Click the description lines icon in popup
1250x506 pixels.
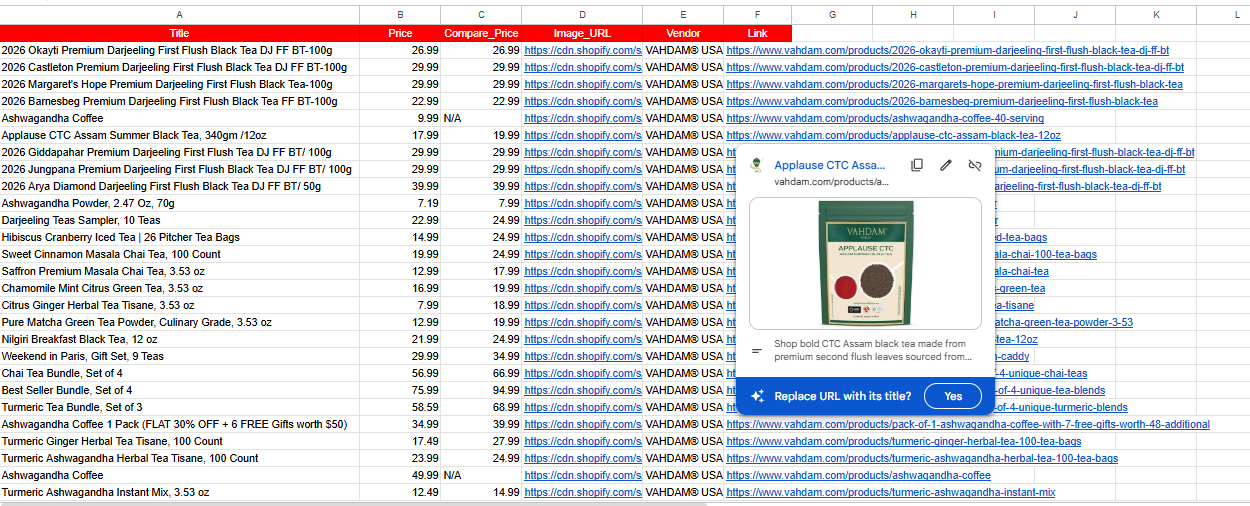point(757,350)
